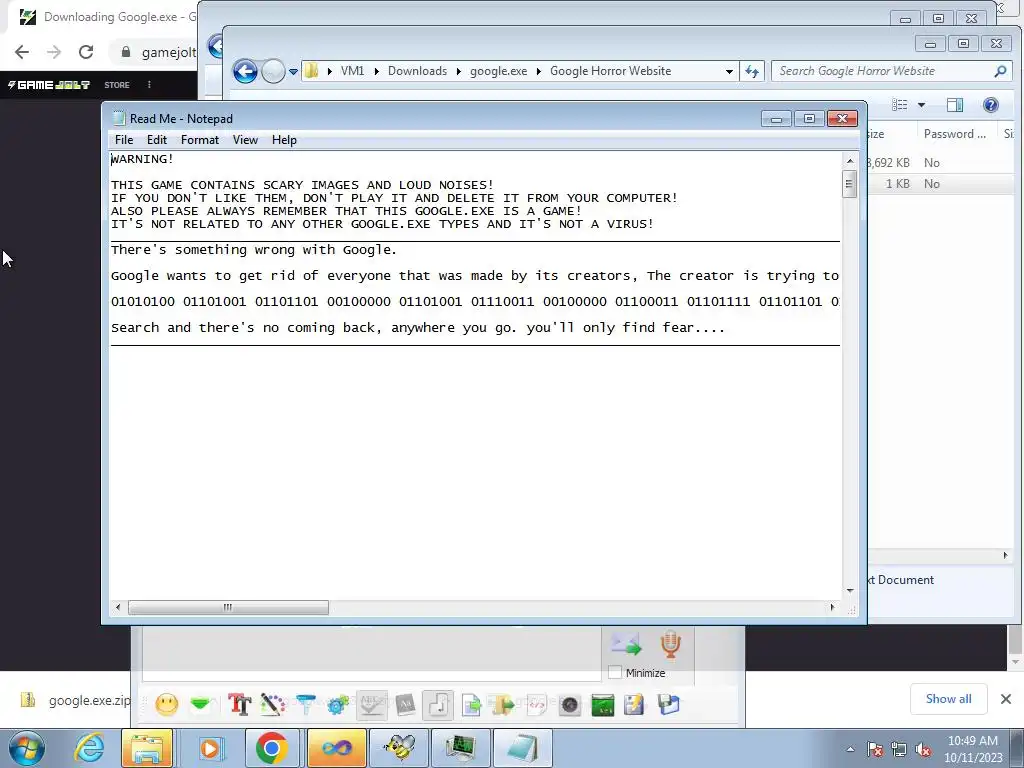Click Notepad vertical scrollbar down arrow
This screenshot has height=768, width=1024.
pos(850,590)
